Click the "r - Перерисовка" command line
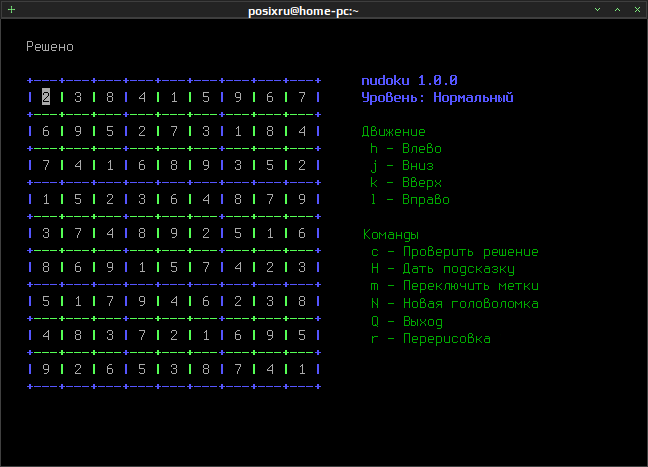This screenshot has width=648, height=467. click(x=431, y=338)
